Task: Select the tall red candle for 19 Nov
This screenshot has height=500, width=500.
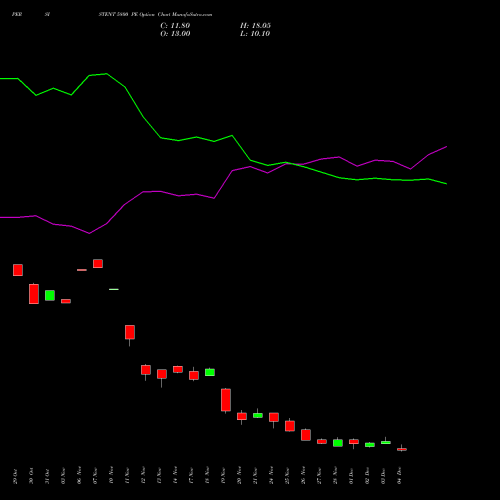Action: [226, 400]
